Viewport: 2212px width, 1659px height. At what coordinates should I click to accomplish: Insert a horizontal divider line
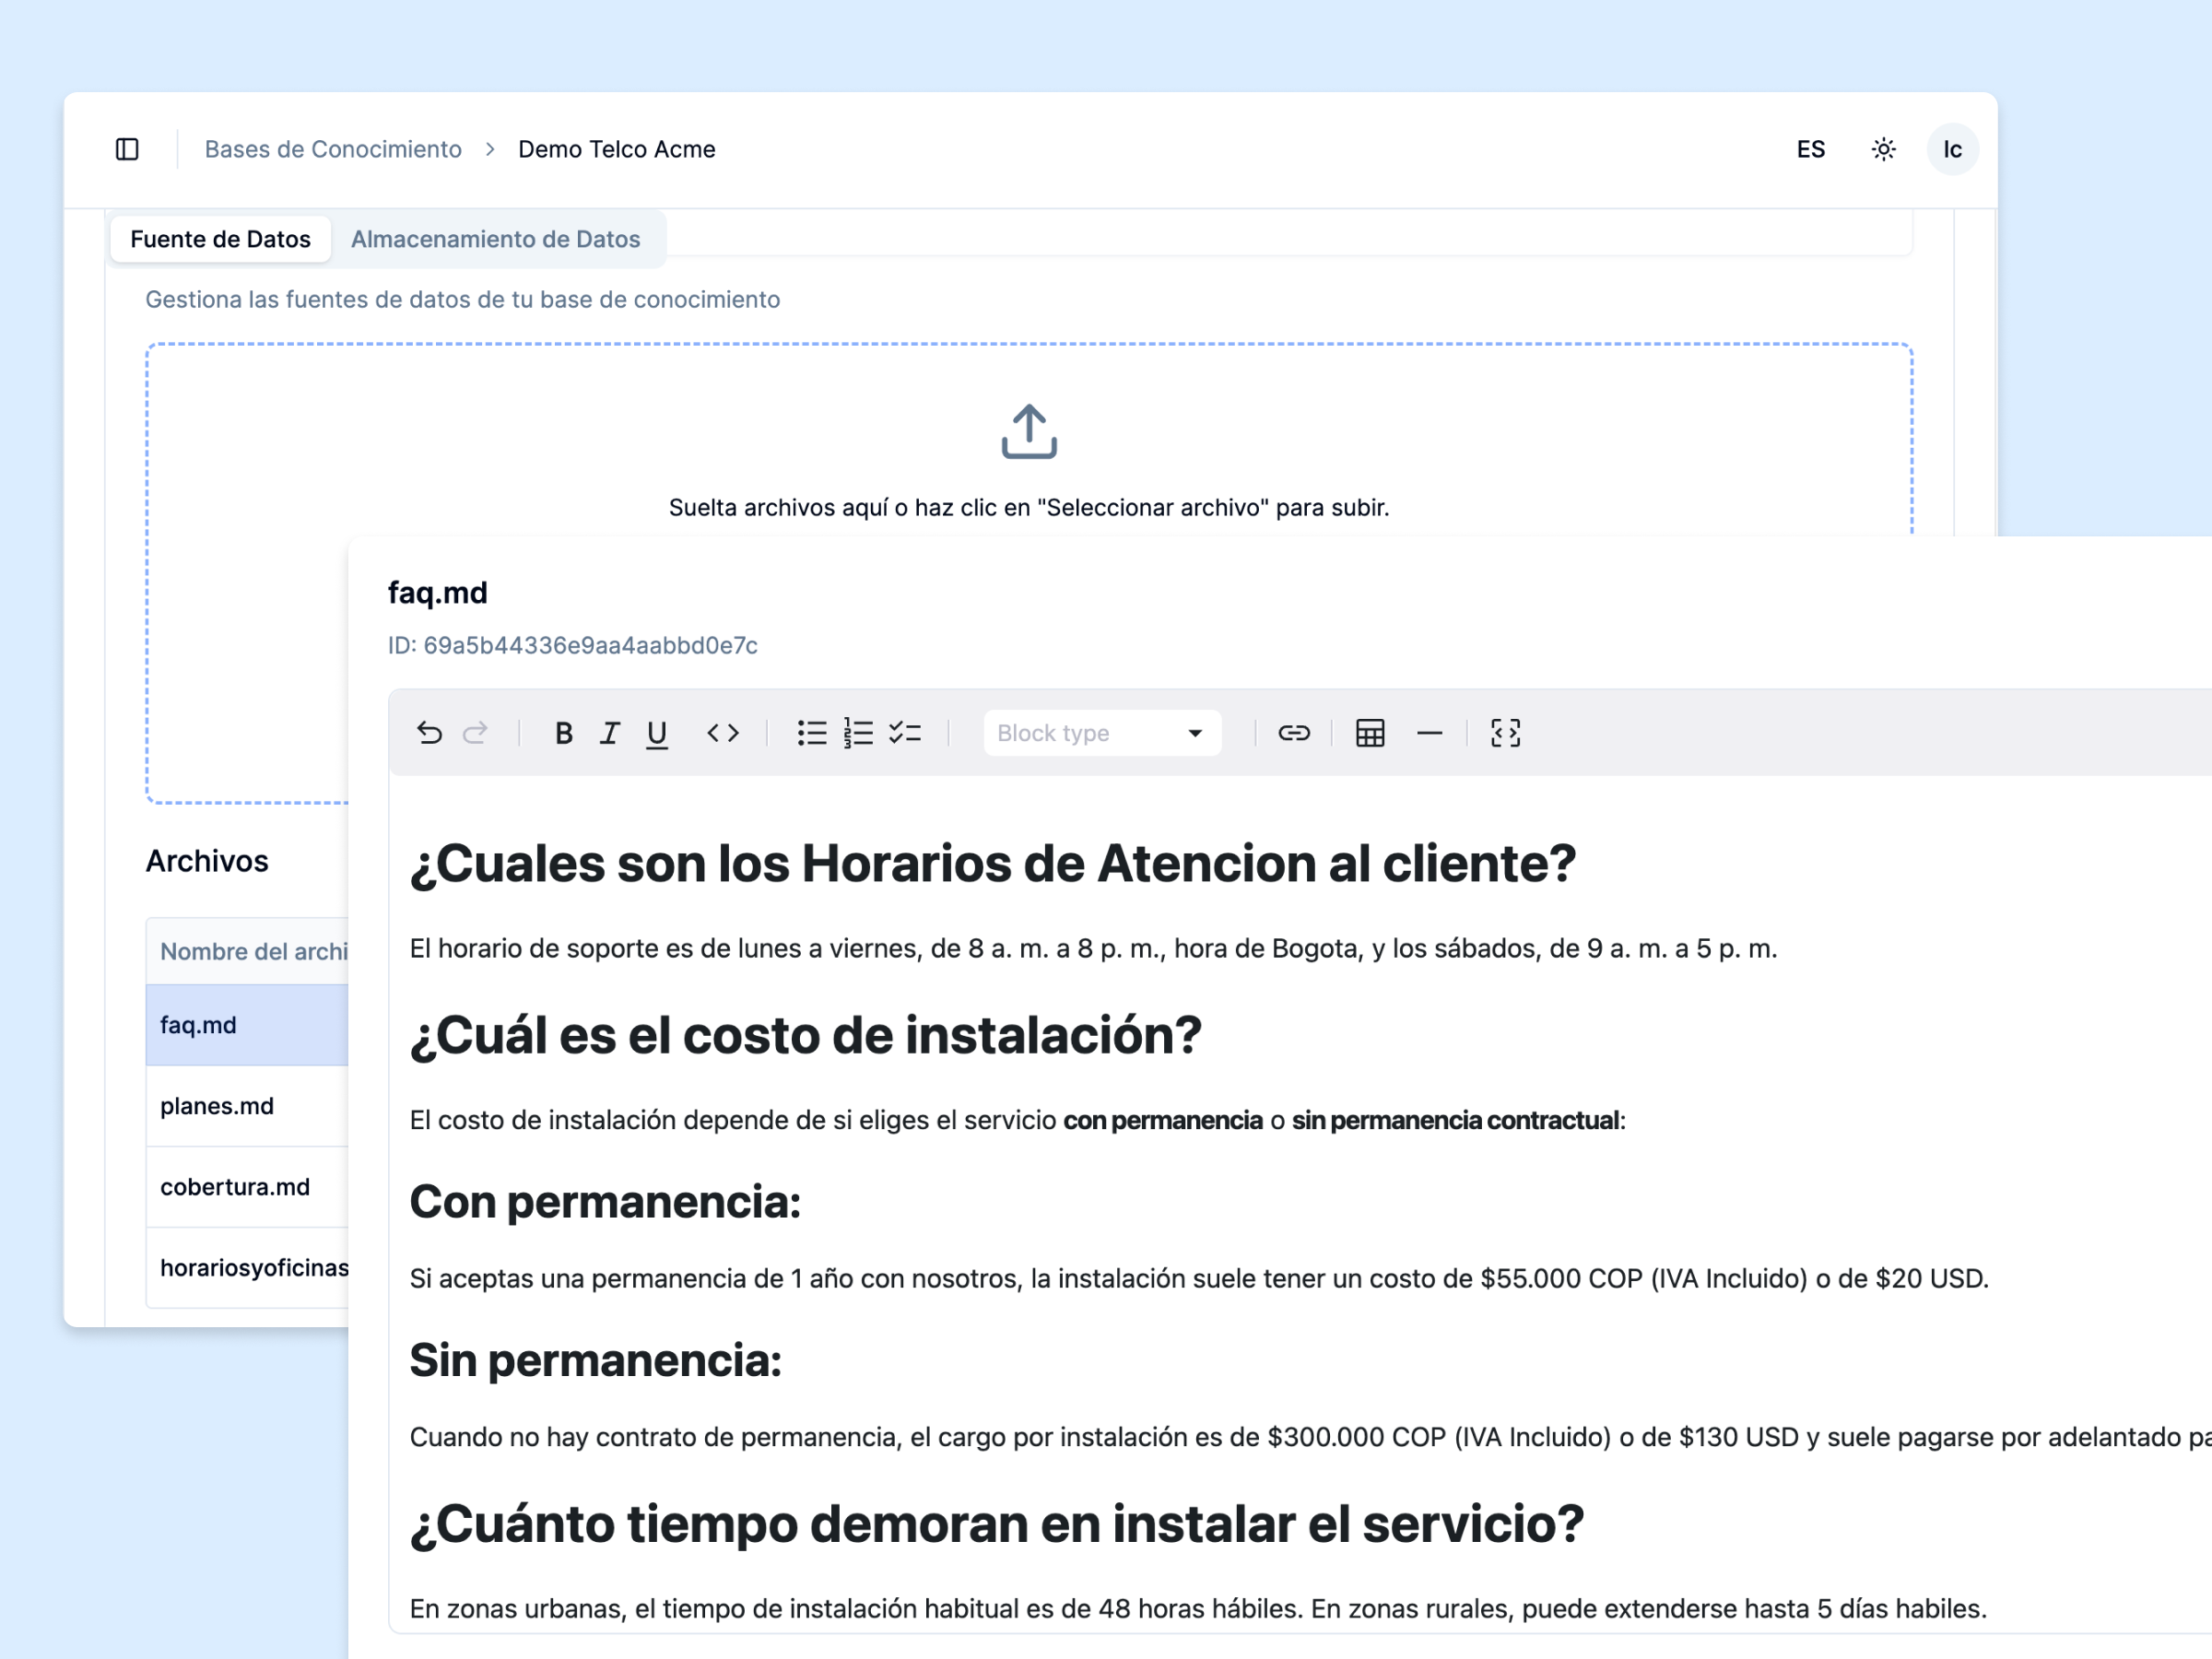tap(1430, 733)
